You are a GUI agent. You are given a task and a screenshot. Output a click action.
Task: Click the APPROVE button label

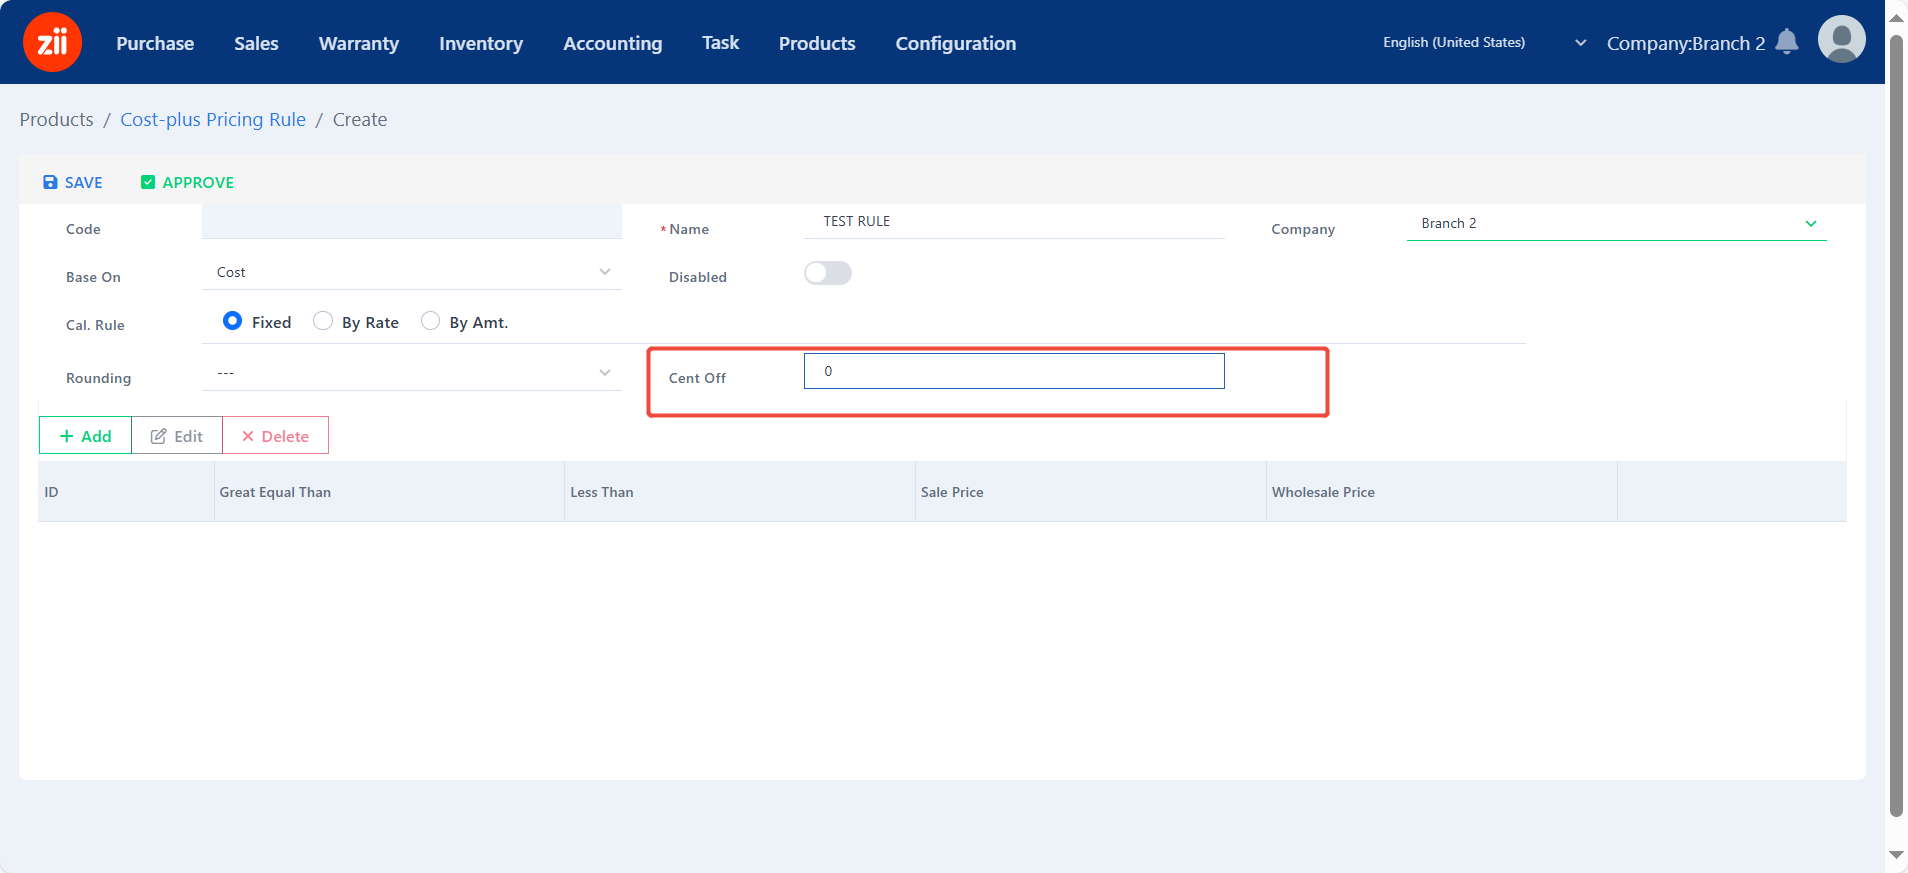coord(198,182)
